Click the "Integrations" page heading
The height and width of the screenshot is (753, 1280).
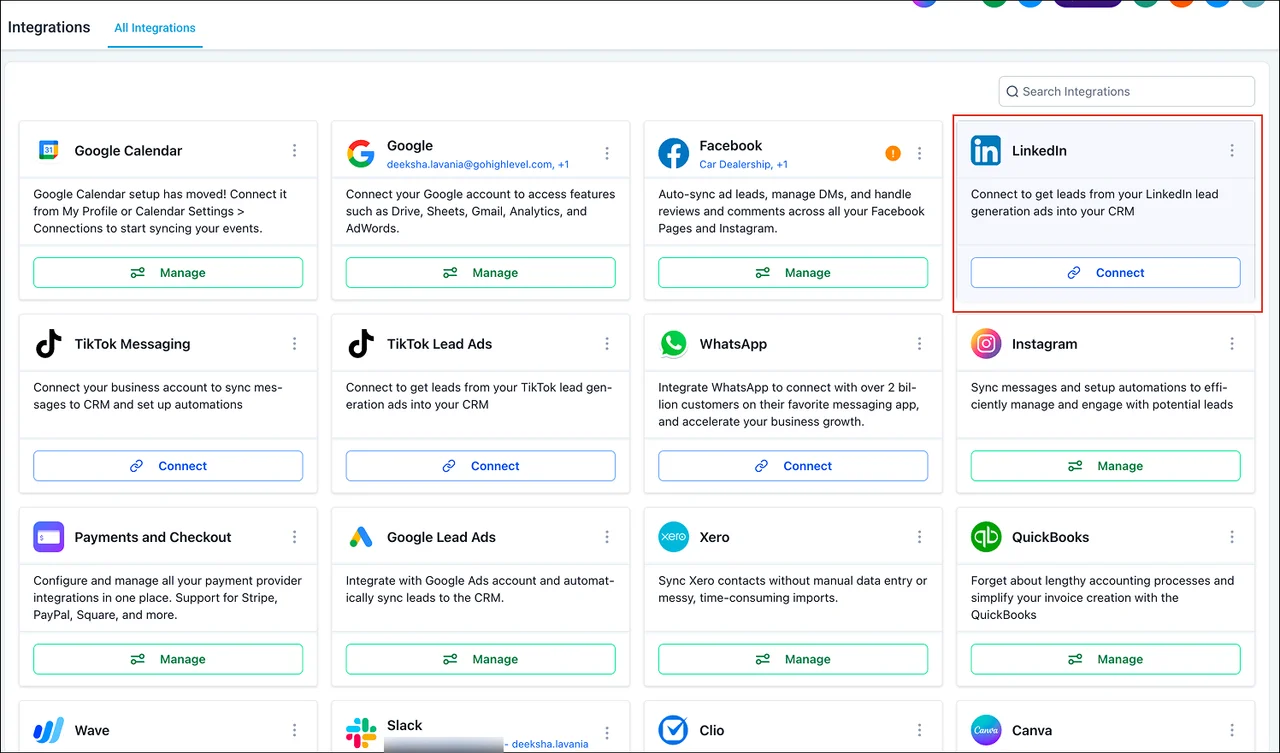[x=49, y=27]
